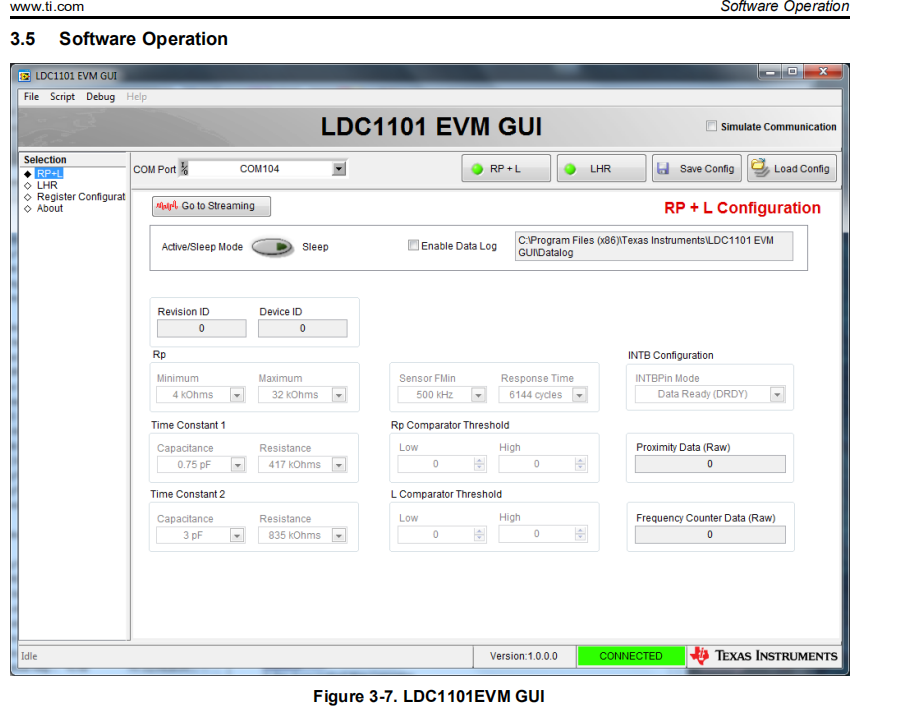Click the floppy disk Save Config icon
Viewport: 905px width, 713px height.
(663, 169)
